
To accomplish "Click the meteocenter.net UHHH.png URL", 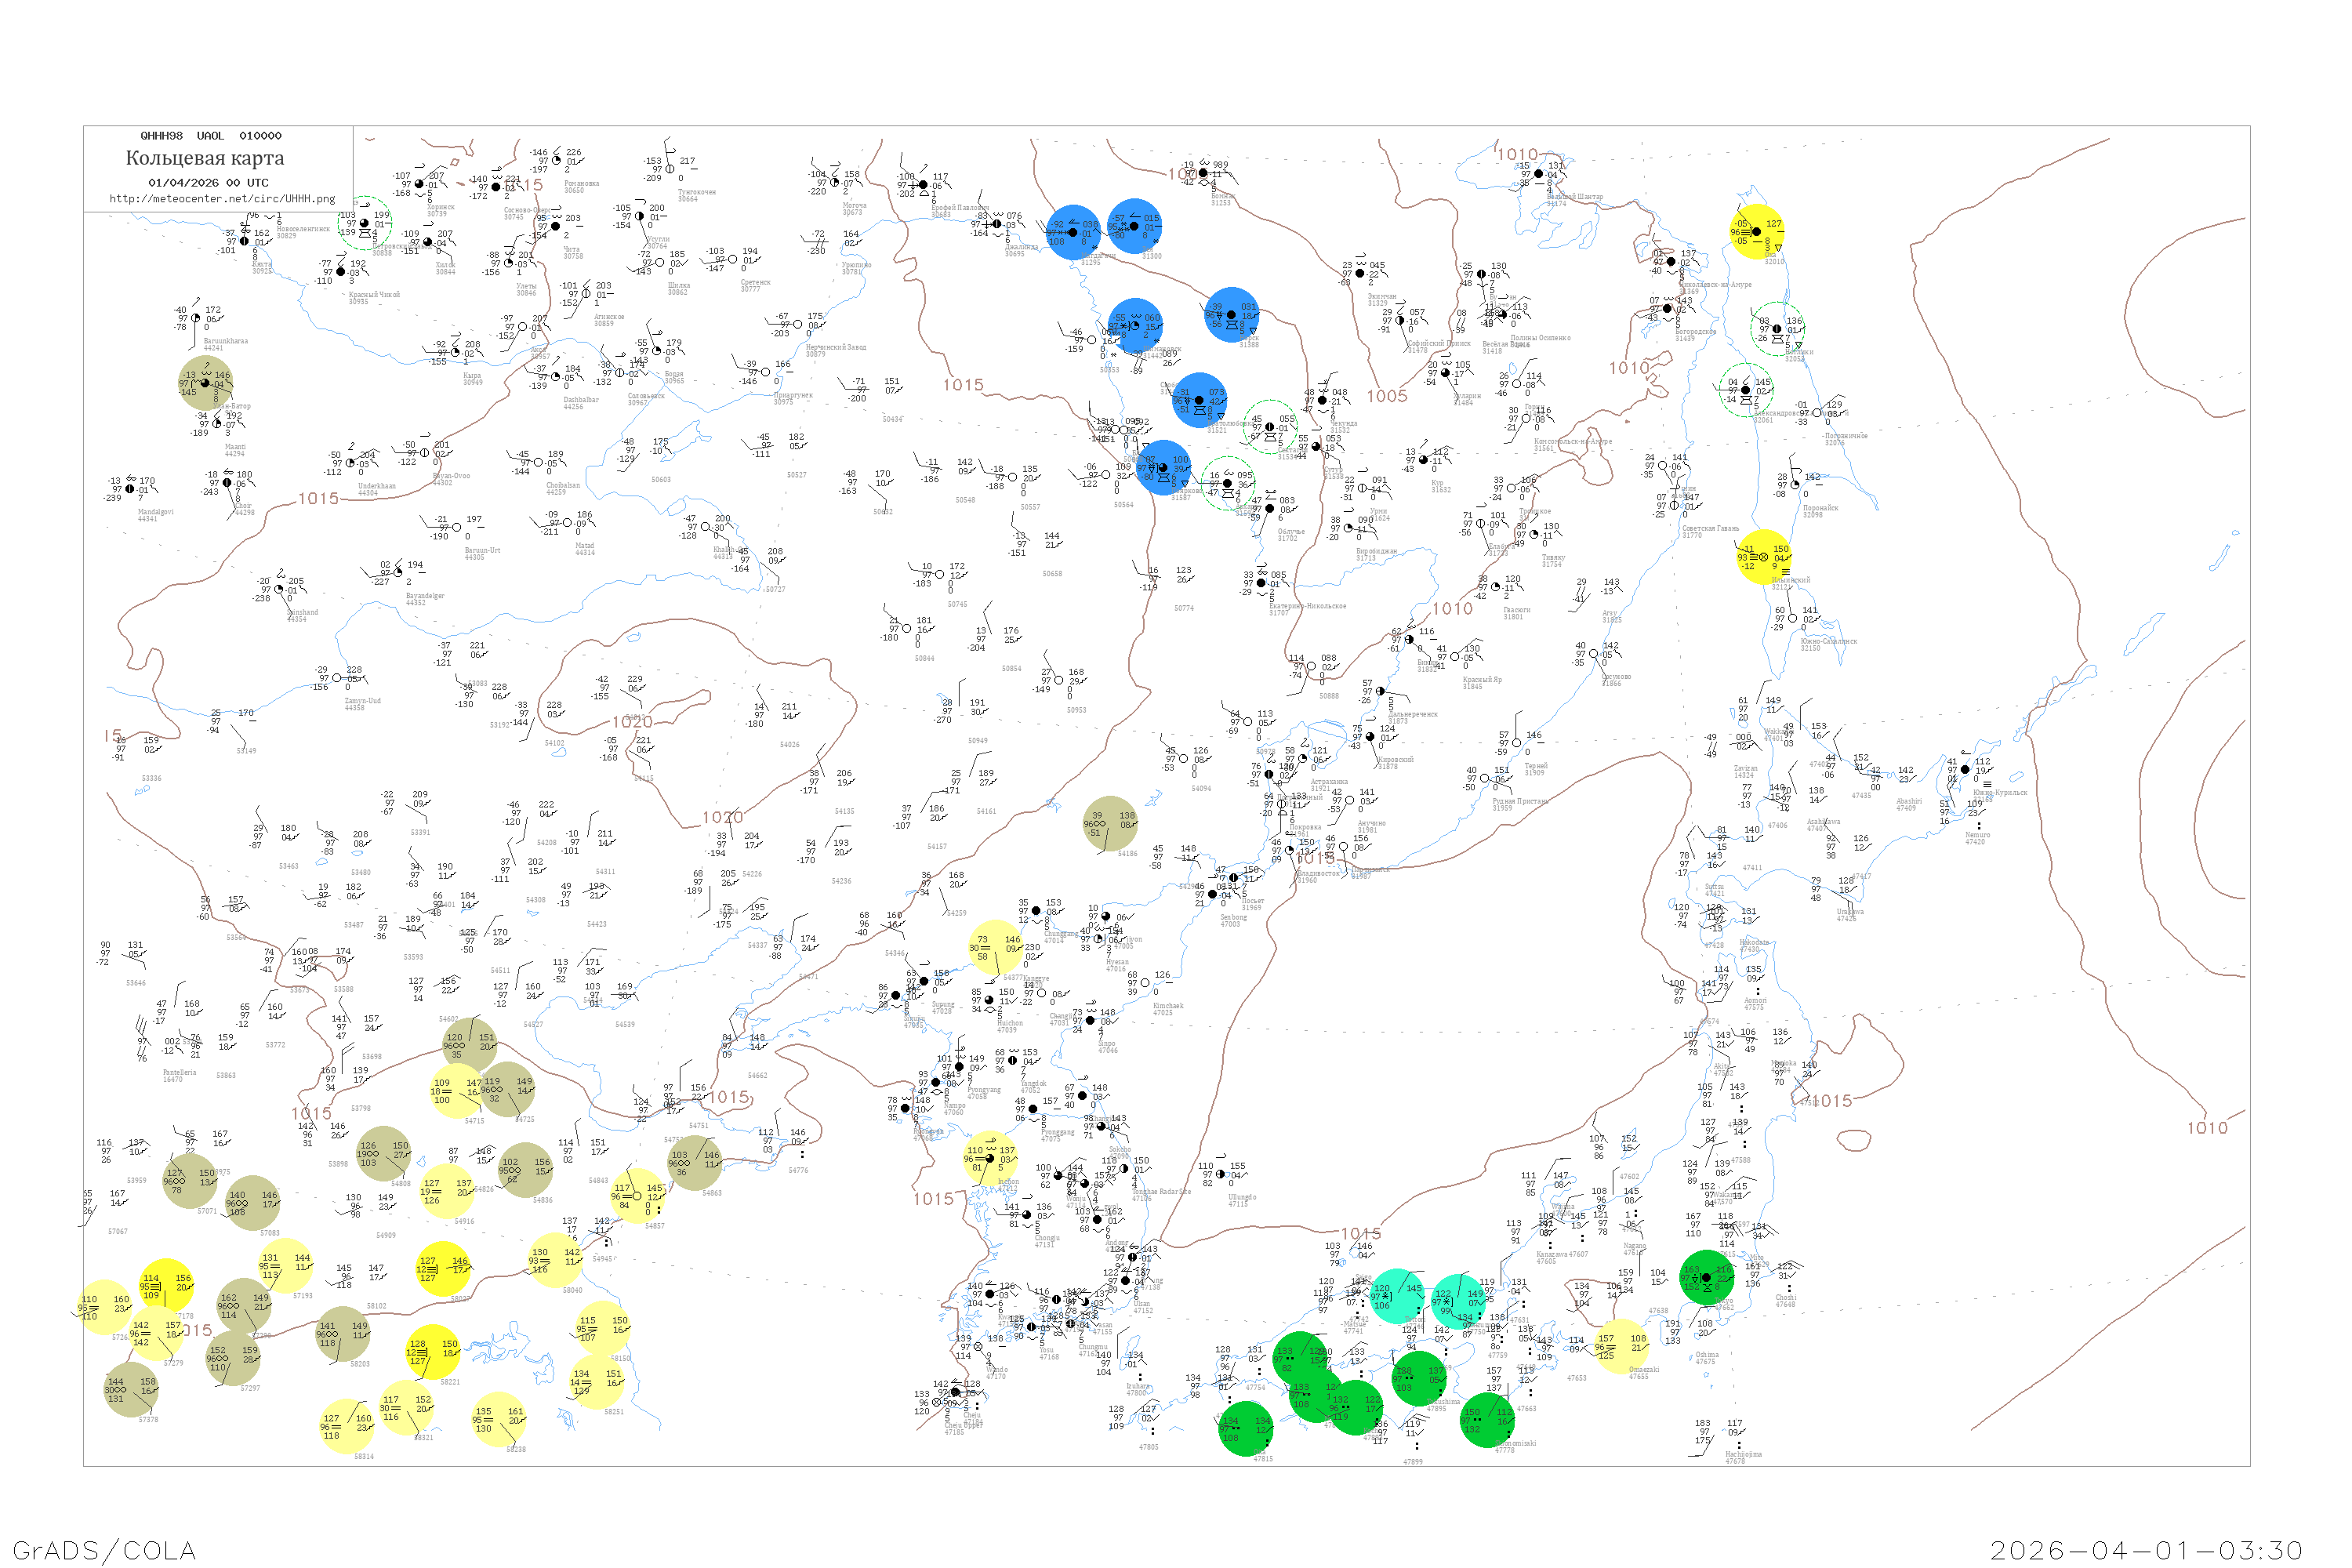I will [222, 199].
